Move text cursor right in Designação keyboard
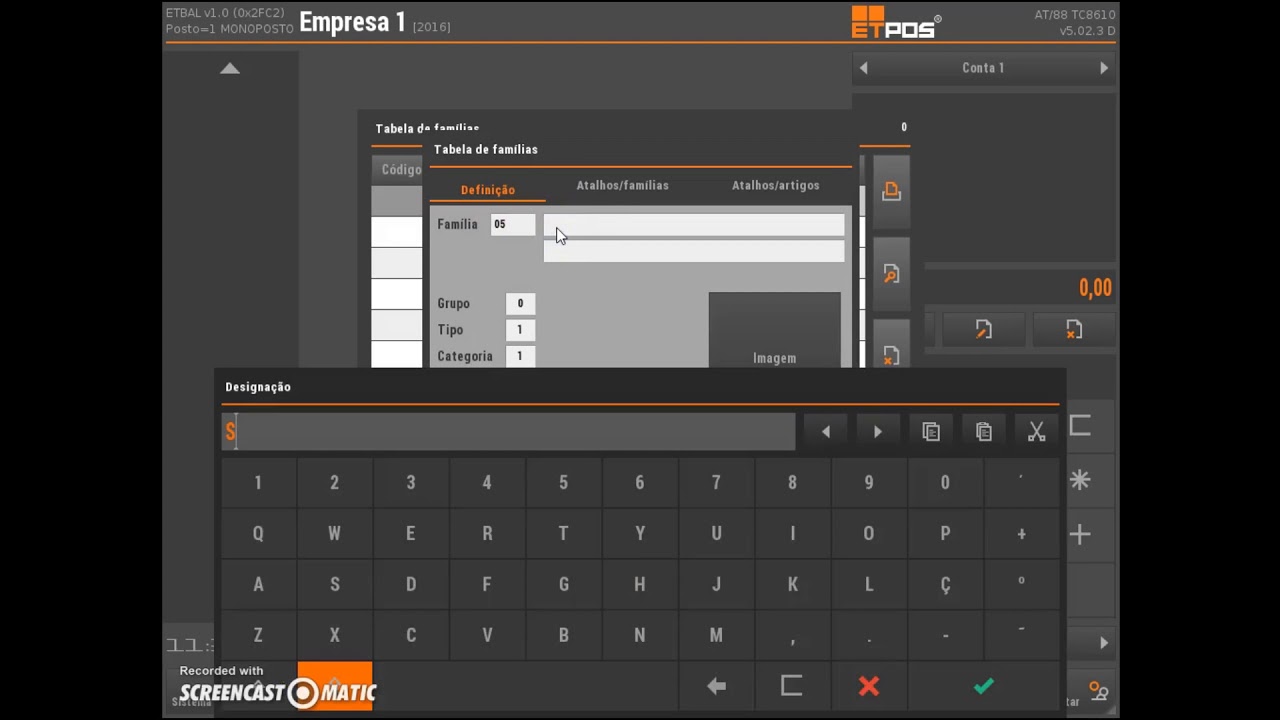Screen dimensions: 1280x720 pos(878,431)
